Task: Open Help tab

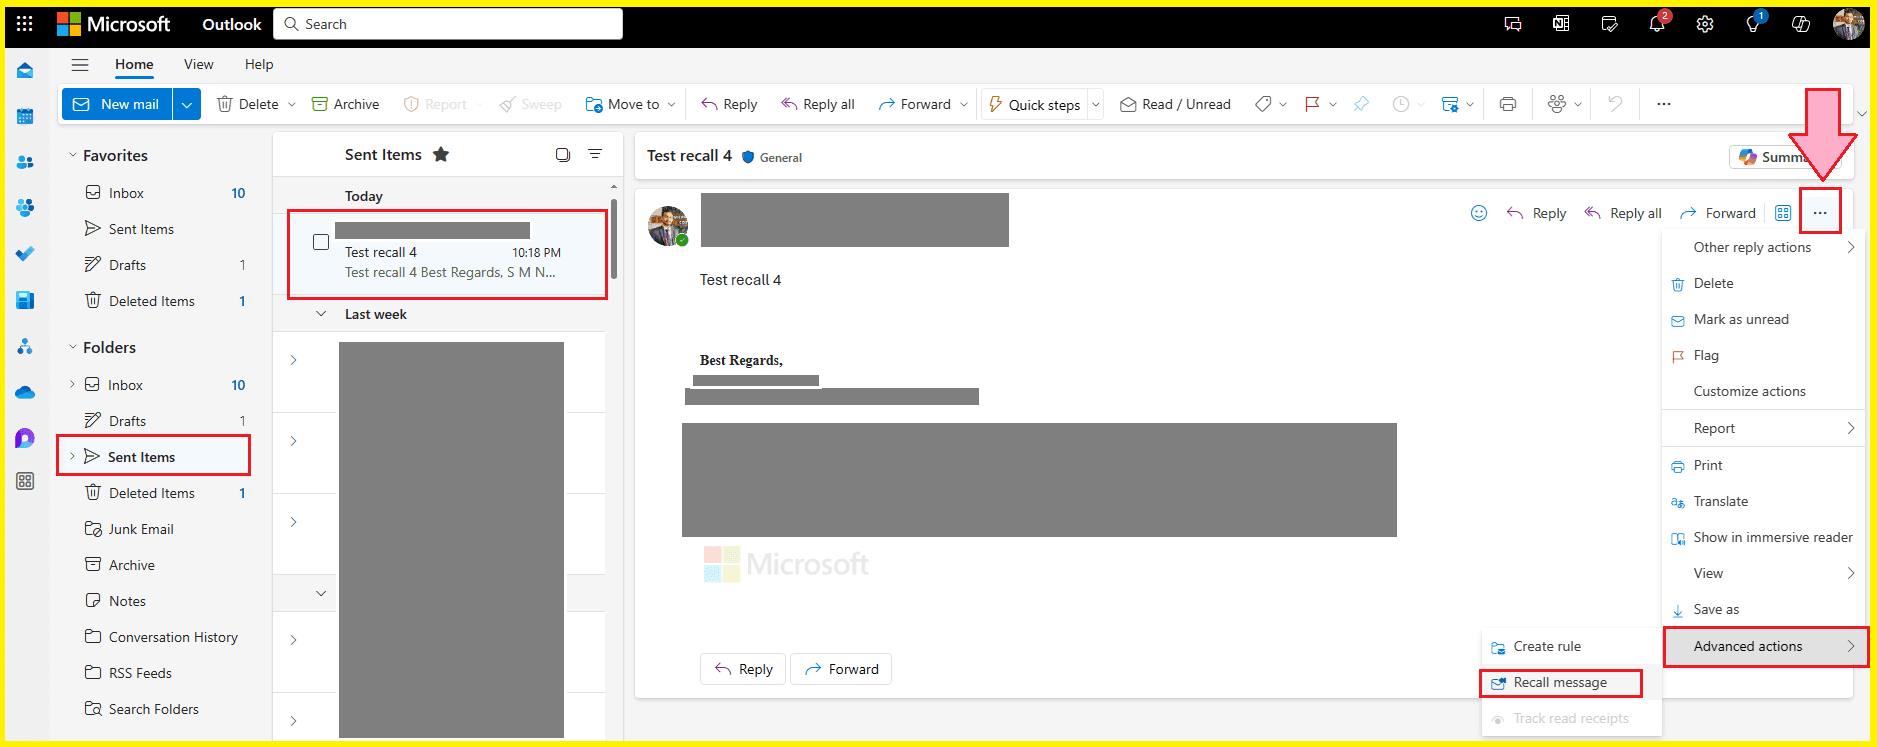Action: (259, 64)
